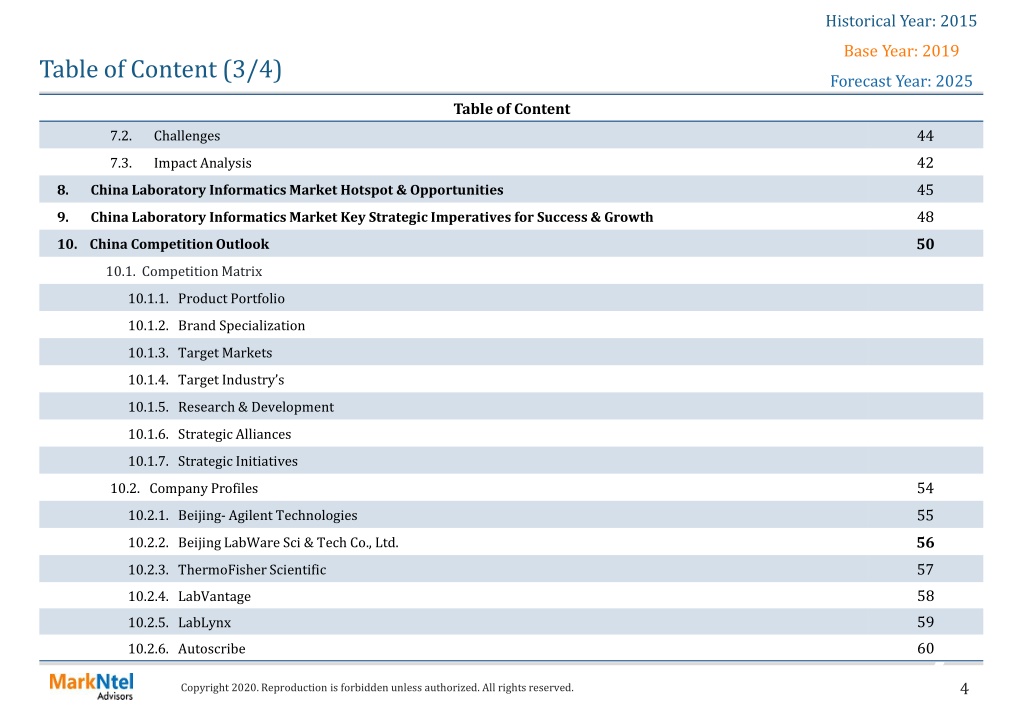
Task: Click the "Base Year: 2019" label
Action: tap(901, 51)
